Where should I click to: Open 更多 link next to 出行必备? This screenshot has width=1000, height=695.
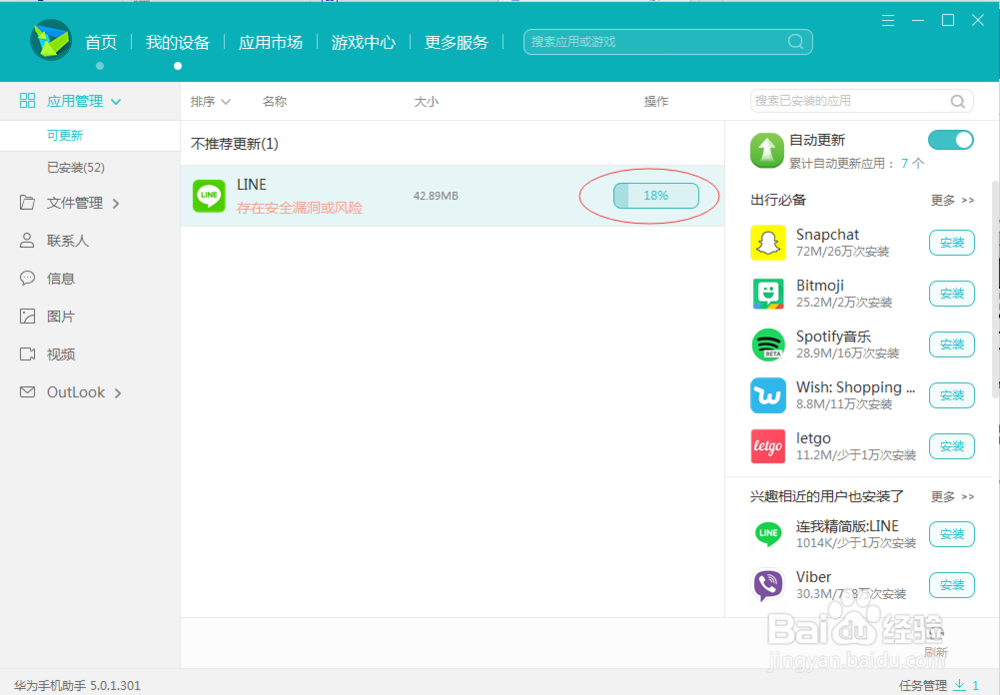point(951,199)
